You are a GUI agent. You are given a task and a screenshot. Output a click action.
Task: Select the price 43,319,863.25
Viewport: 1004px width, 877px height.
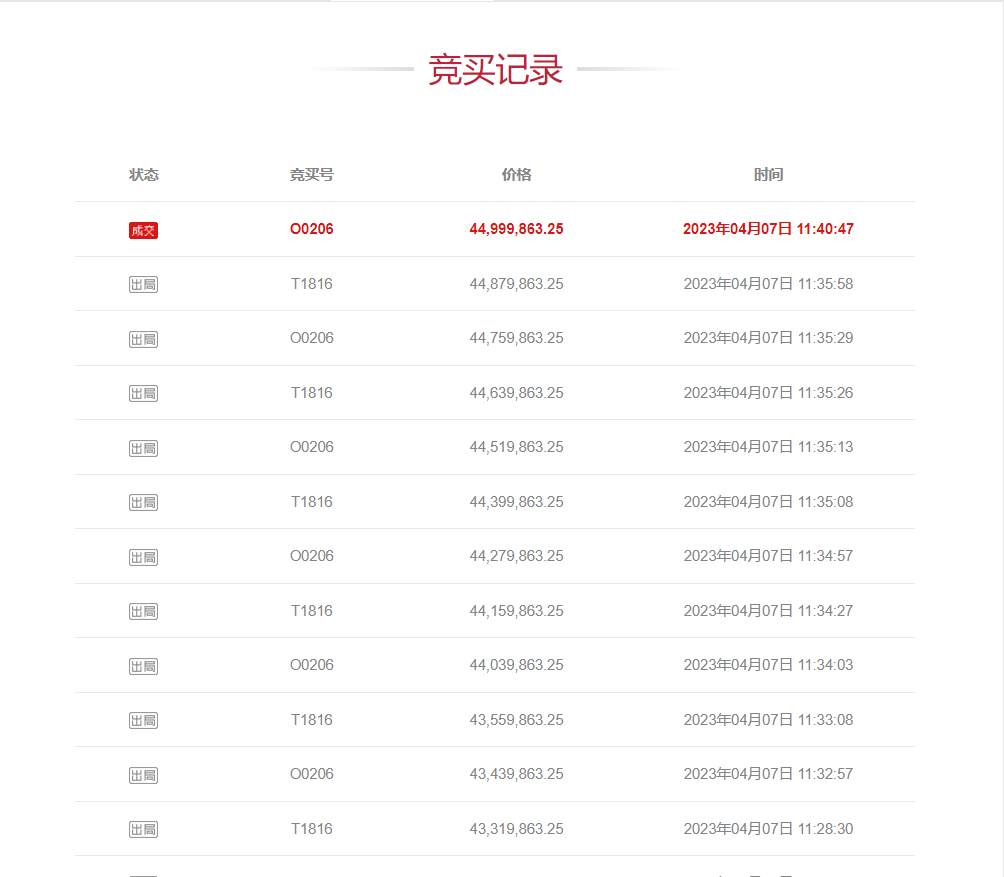[516, 829]
